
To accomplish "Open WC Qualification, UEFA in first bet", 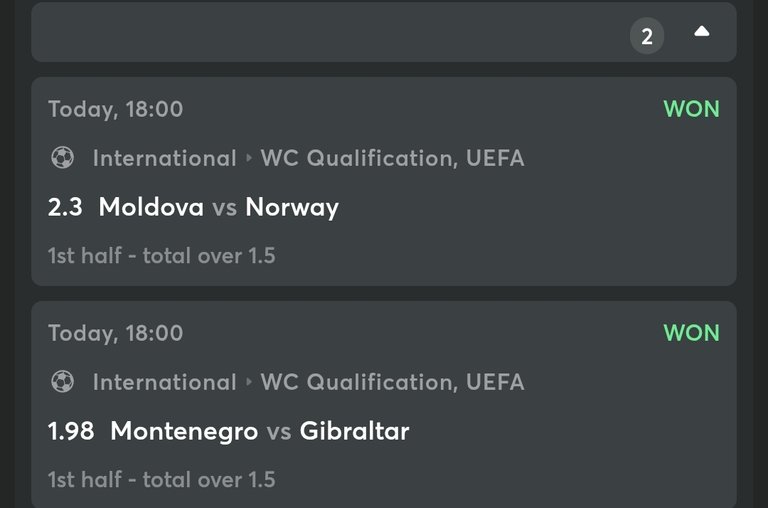I will [x=392, y=158].
